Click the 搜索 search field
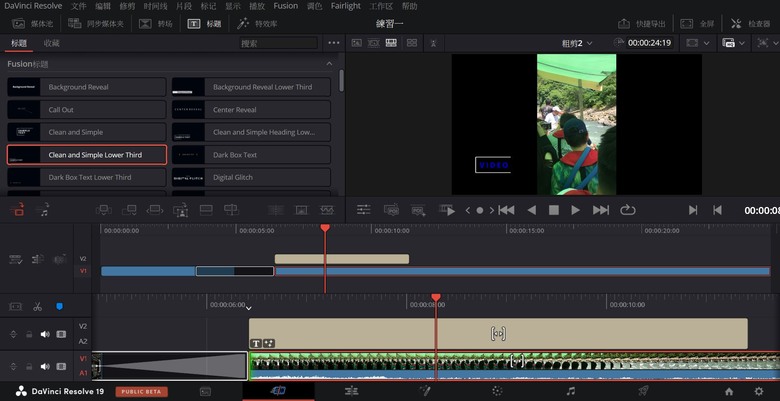Viewport: 780px width, 401px height. point(278,43)
